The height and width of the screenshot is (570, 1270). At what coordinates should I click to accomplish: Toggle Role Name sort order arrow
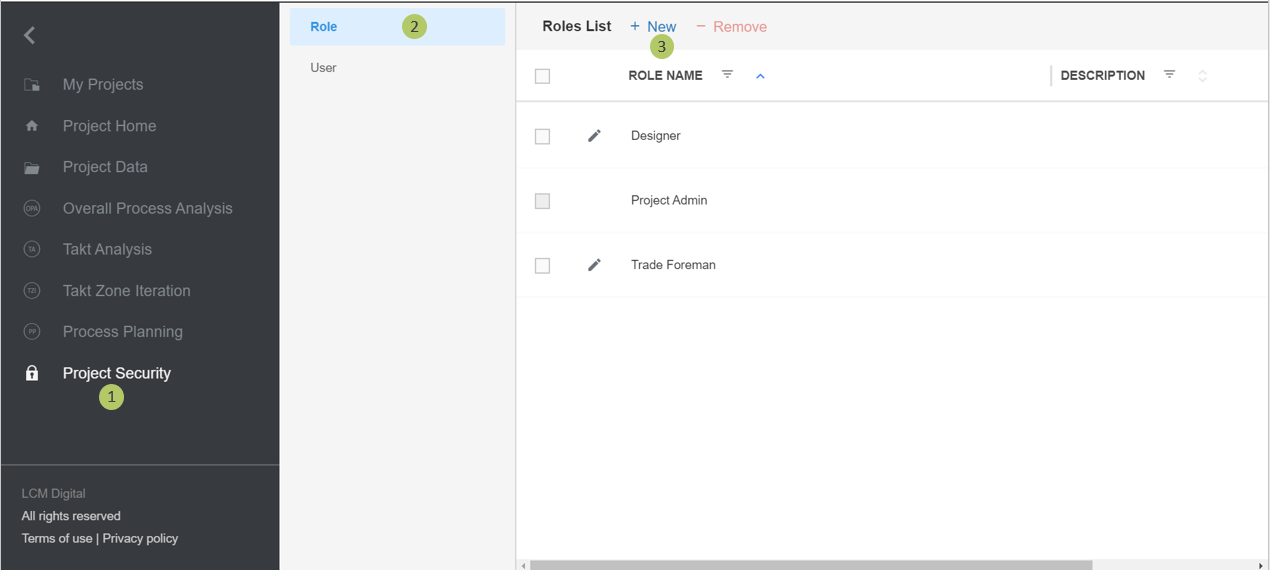pos(760,76)
